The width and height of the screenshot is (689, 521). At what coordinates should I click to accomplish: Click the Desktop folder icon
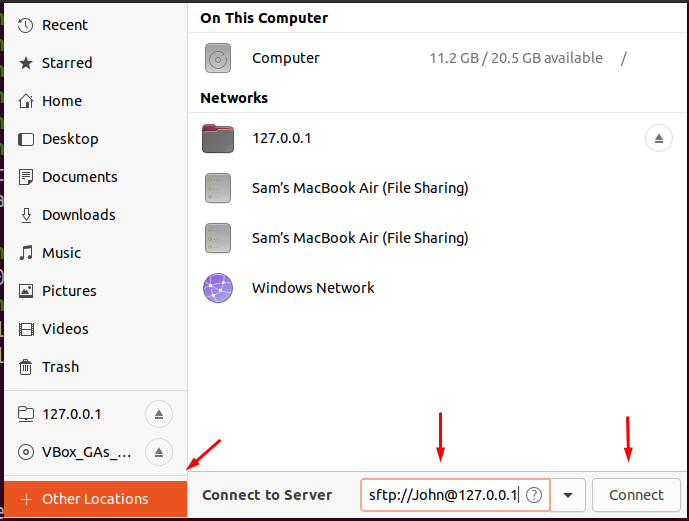point(26,139)
